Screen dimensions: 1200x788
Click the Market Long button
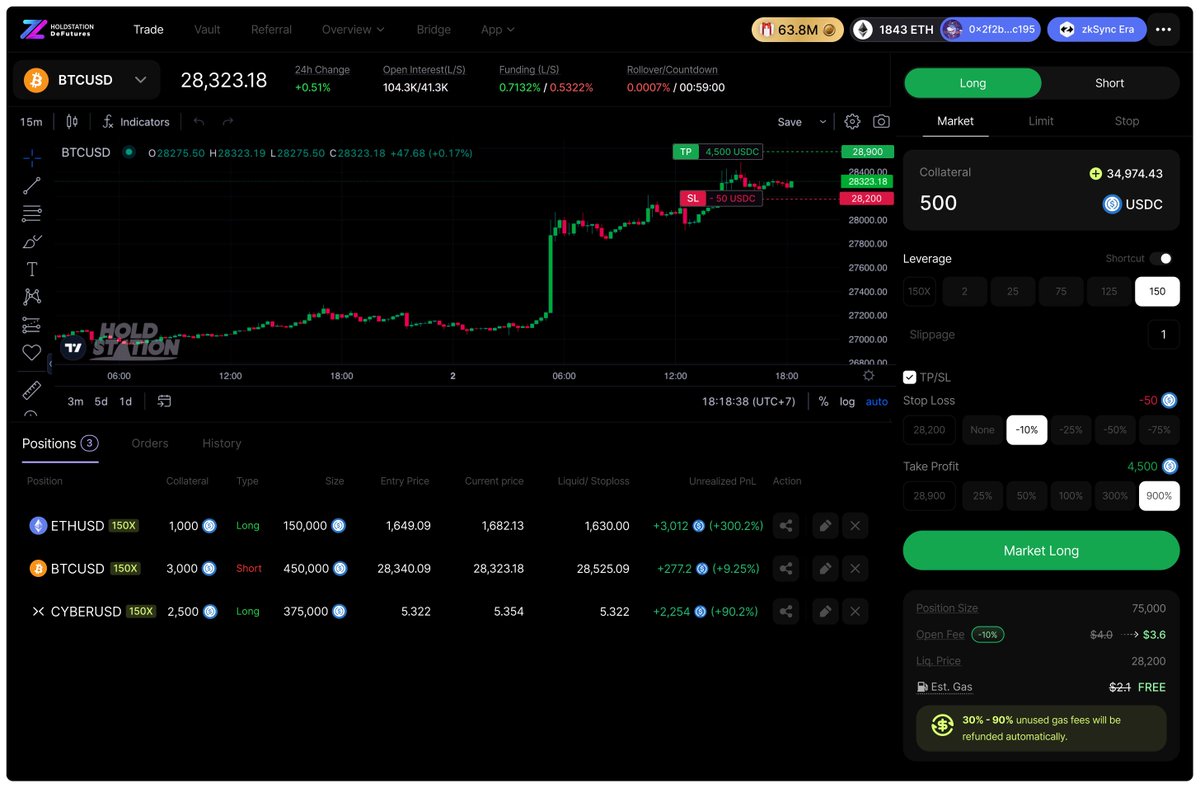(1040, 550)
